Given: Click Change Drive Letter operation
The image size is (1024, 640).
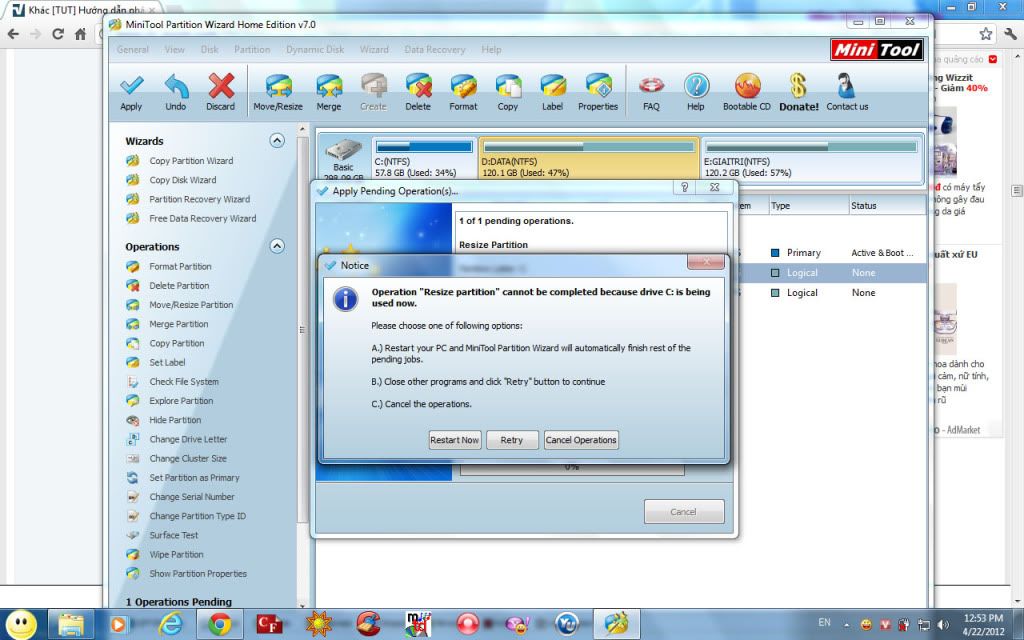Looking at the screenshot, I should [x=188, y=439].
